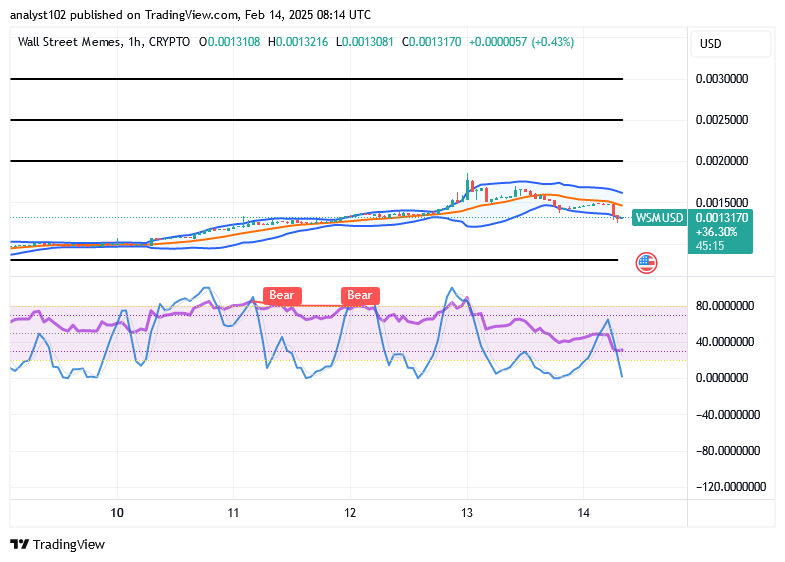Click the TradingView wordmark at bottom
Viewport: 785px width, 562px height.
point(69,544)
